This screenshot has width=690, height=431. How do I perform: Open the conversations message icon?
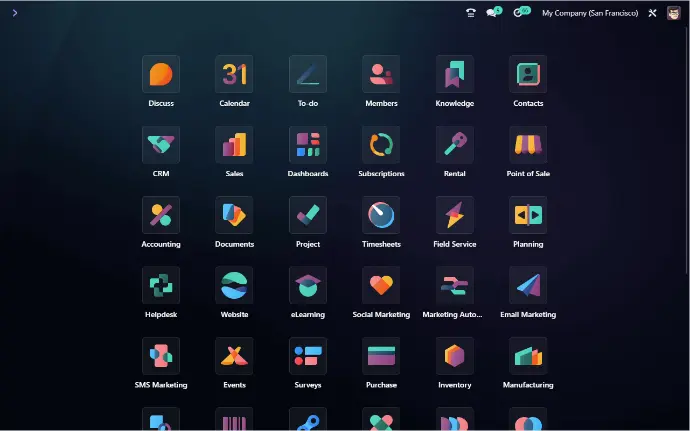point(493,12)
